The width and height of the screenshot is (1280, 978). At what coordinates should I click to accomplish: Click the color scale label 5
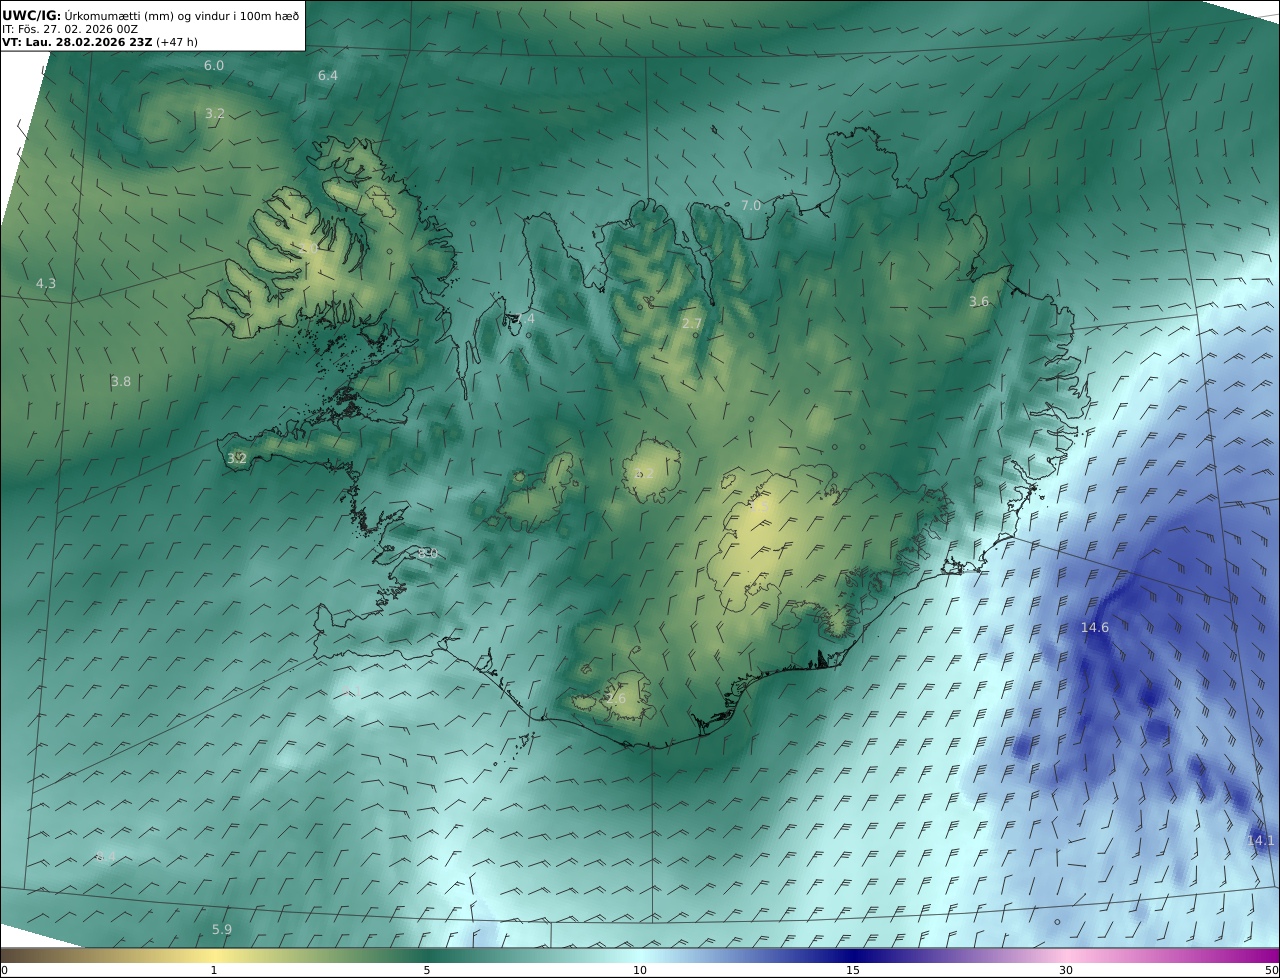[427, 970]
